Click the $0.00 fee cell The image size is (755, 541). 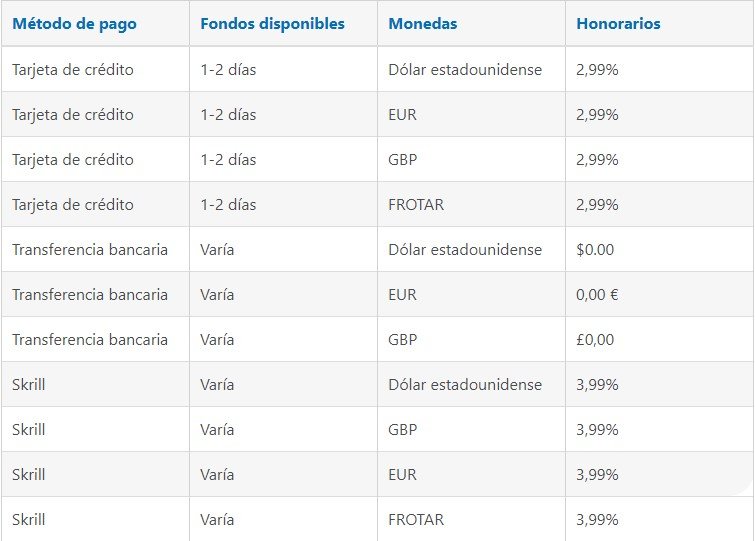point(595,250)
